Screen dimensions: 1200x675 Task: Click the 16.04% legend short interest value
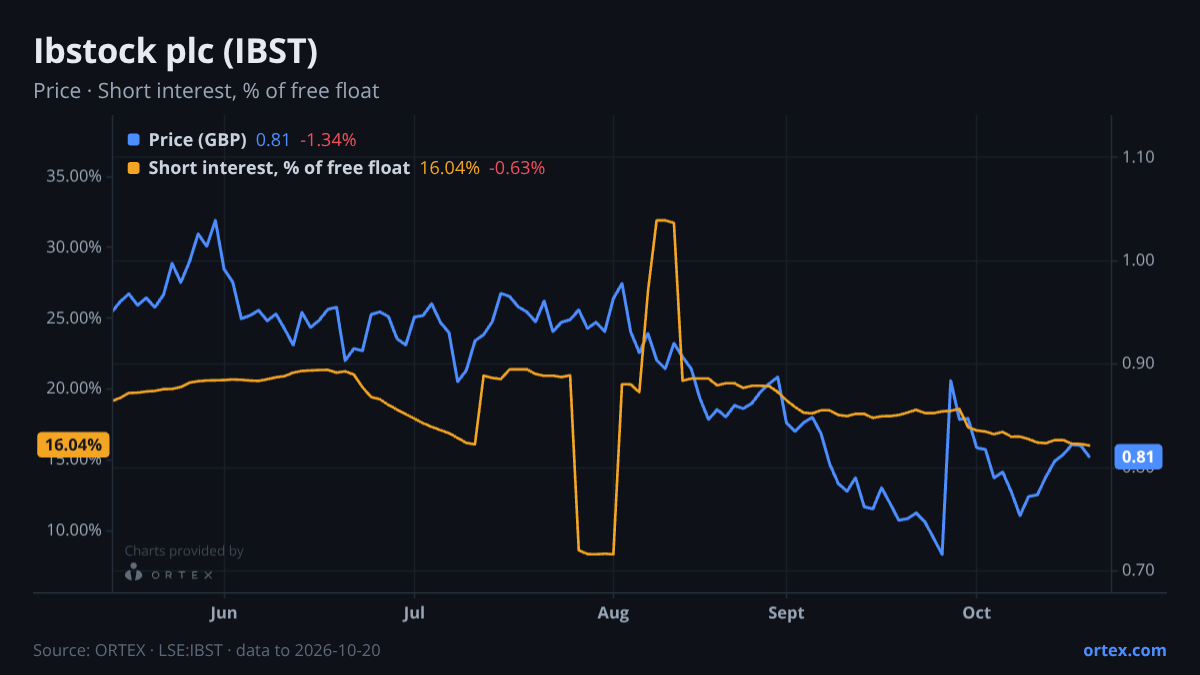click(449, 168)
